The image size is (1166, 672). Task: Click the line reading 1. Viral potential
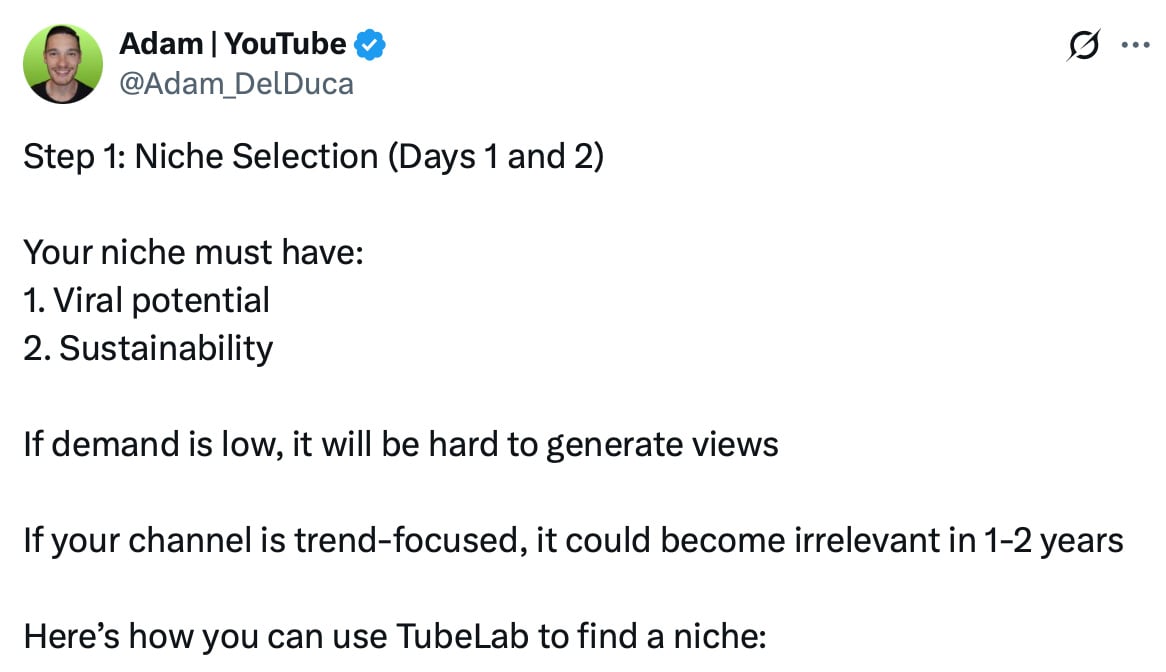click(146, 299)
